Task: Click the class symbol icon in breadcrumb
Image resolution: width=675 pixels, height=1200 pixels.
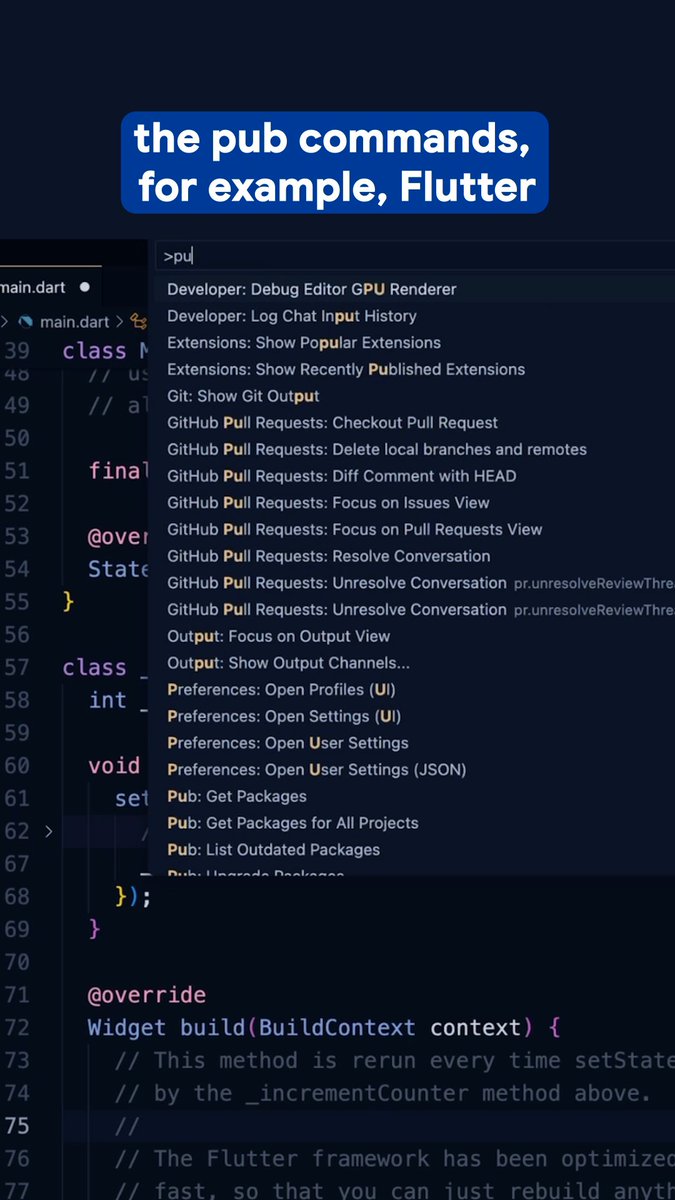Action: click(139, 321)
